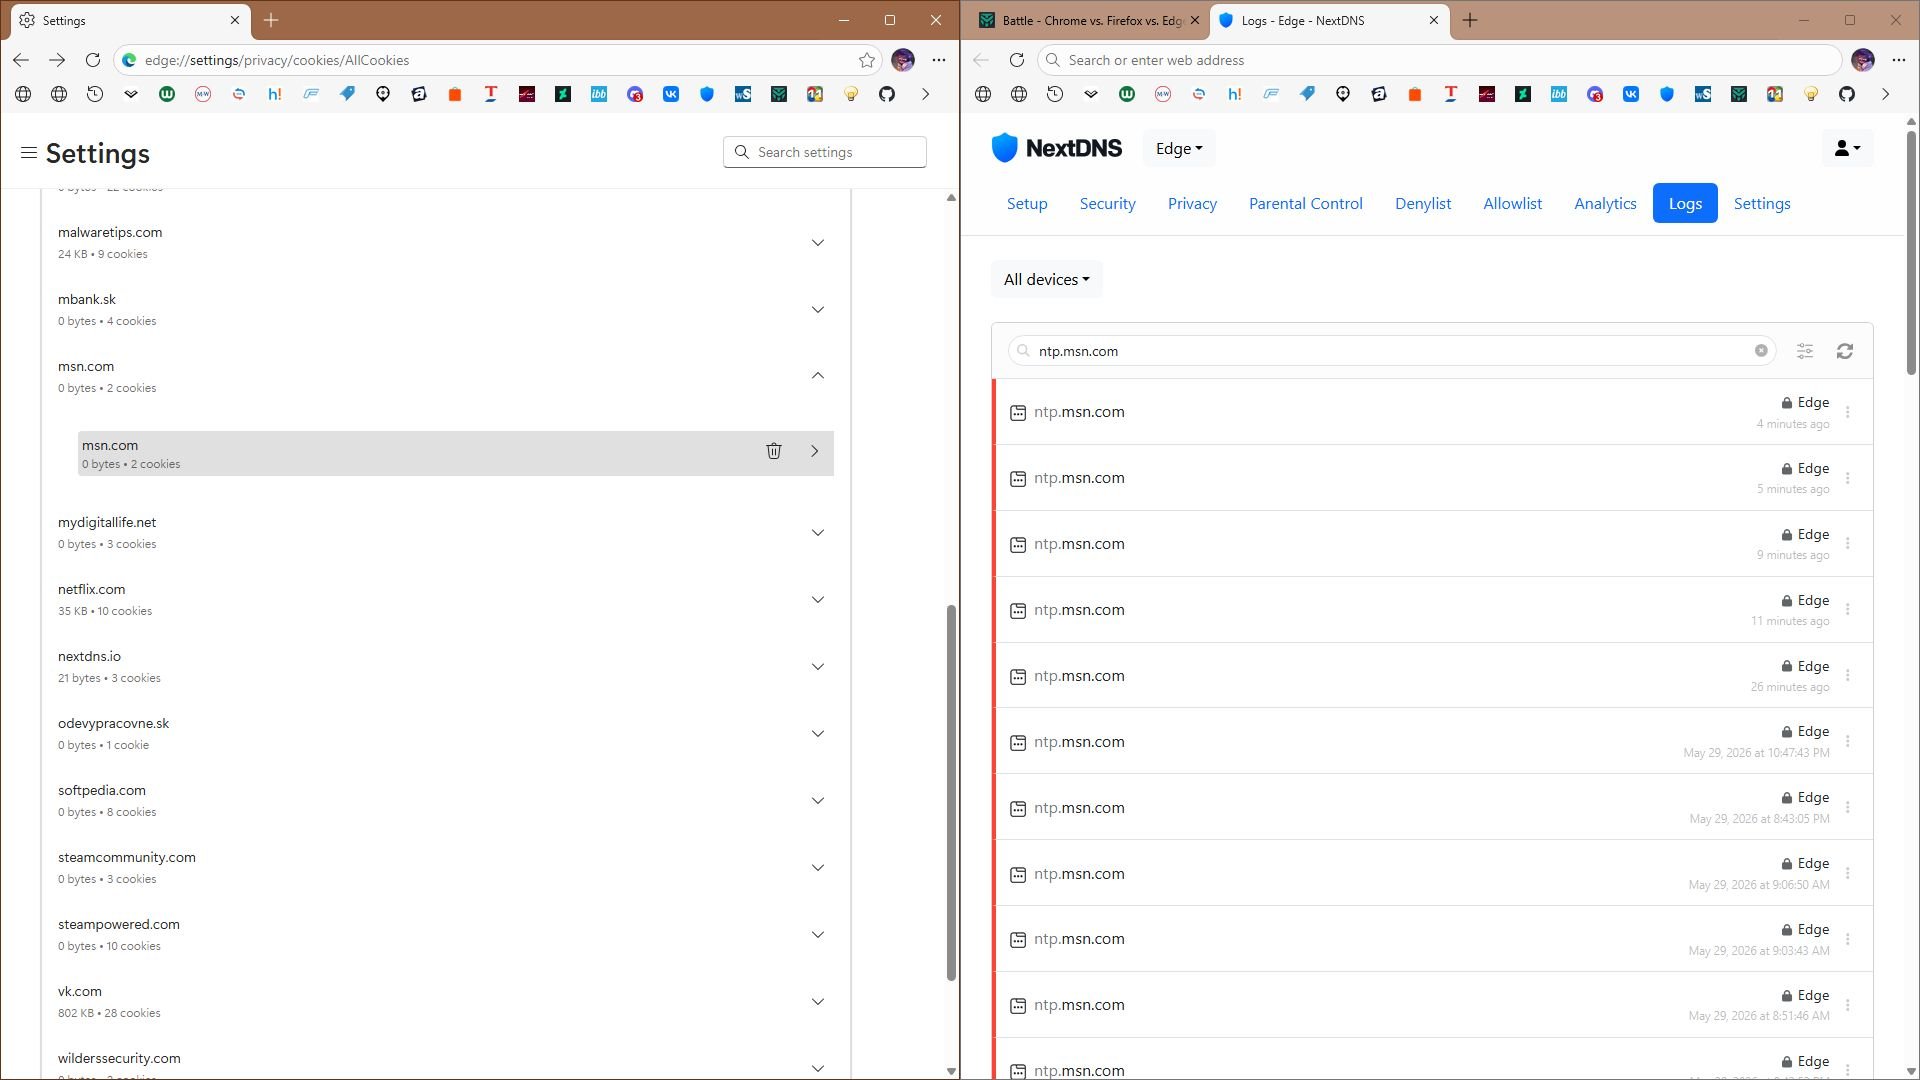Open options for the 10:47:43 PM log entry
1920x1080 pixels.
(x=1848, y=742)
